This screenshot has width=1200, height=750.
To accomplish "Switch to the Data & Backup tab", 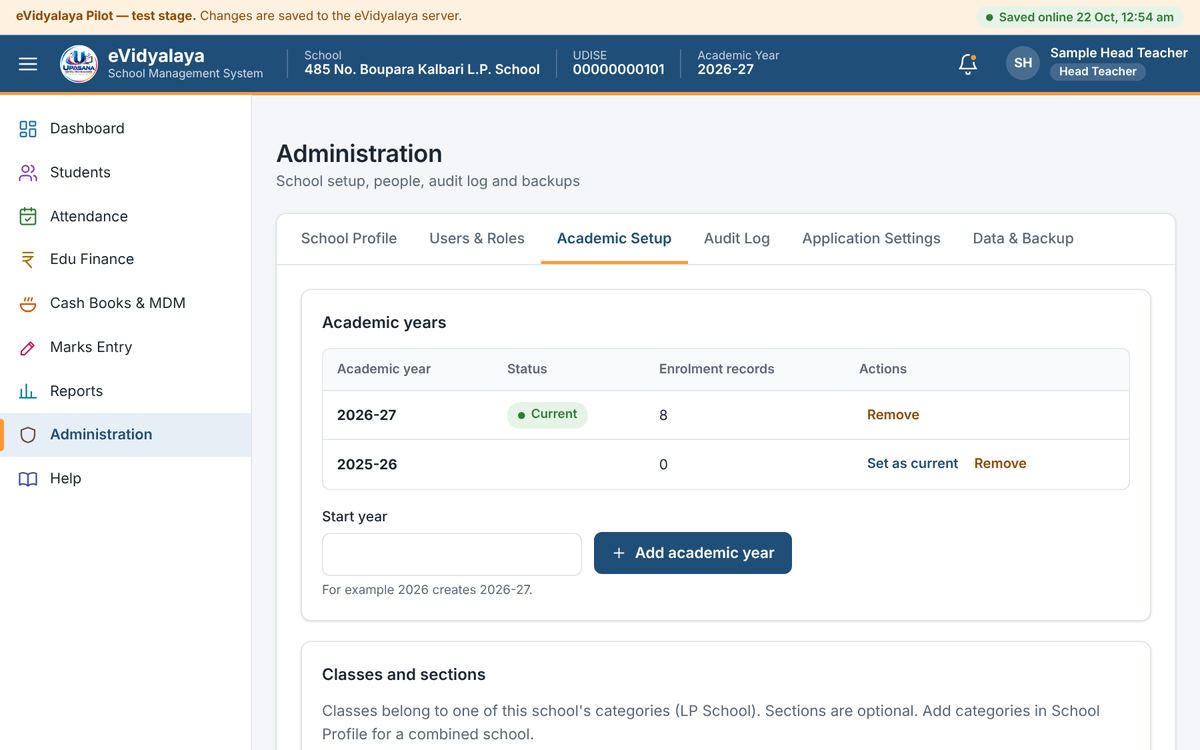I will point(1023,239).
